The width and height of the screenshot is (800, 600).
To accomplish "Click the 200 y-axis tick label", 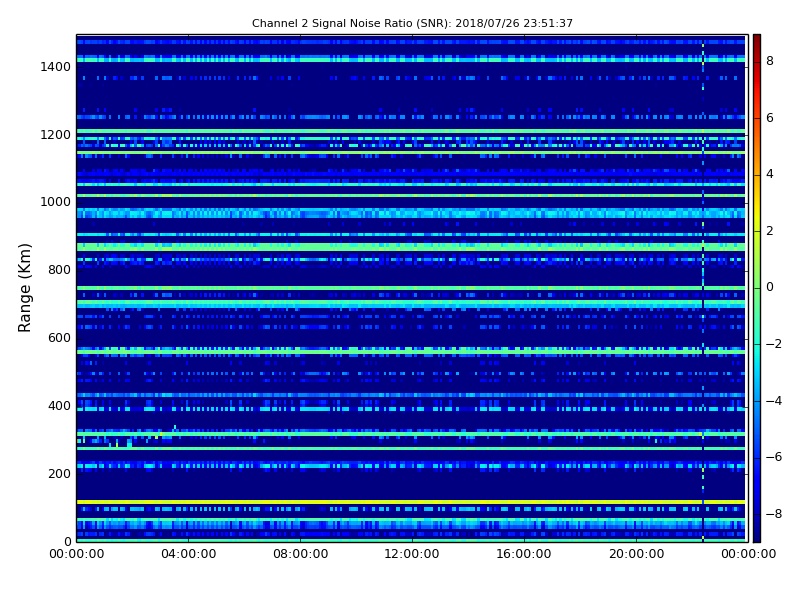I will point(59,473).
